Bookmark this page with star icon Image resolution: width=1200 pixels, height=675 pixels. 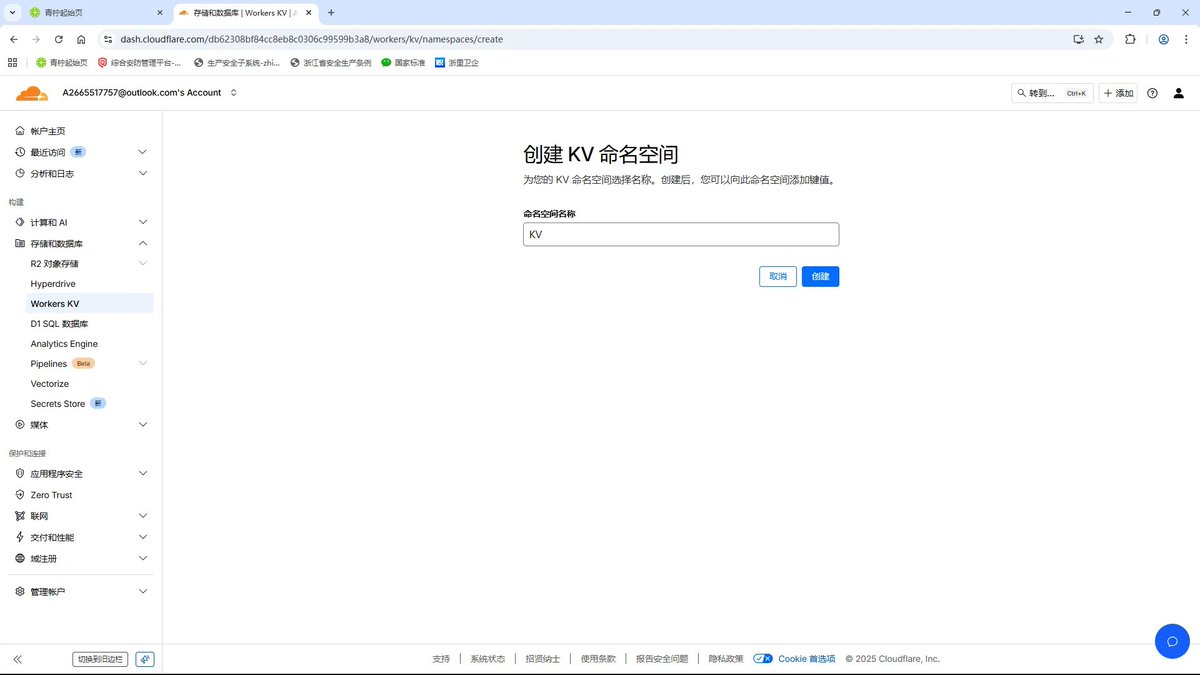1099,39
